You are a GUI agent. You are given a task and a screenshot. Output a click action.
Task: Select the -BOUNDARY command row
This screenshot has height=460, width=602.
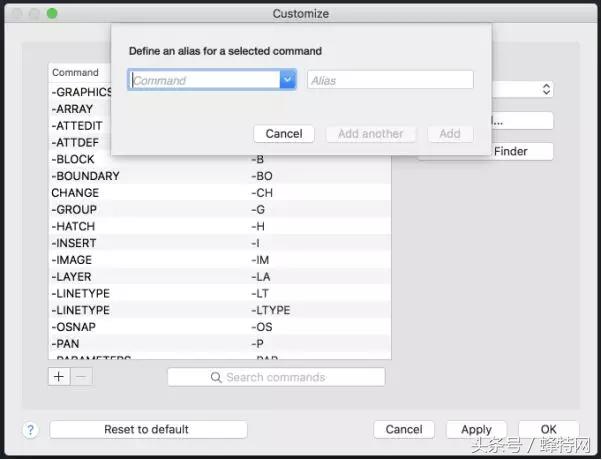[x=220, y=176]
